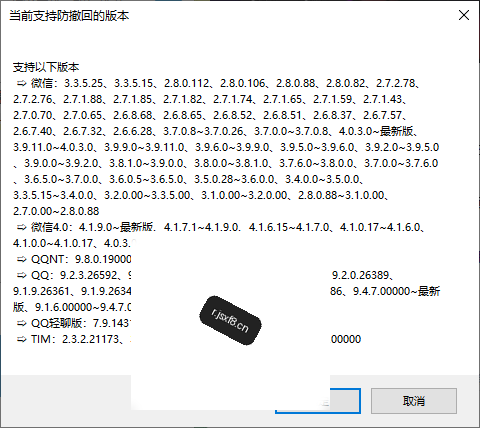This screenshot has width=480, height=428.
Task: Click TIM version 2.3.2.21173
Action: (x=90, y=339)
